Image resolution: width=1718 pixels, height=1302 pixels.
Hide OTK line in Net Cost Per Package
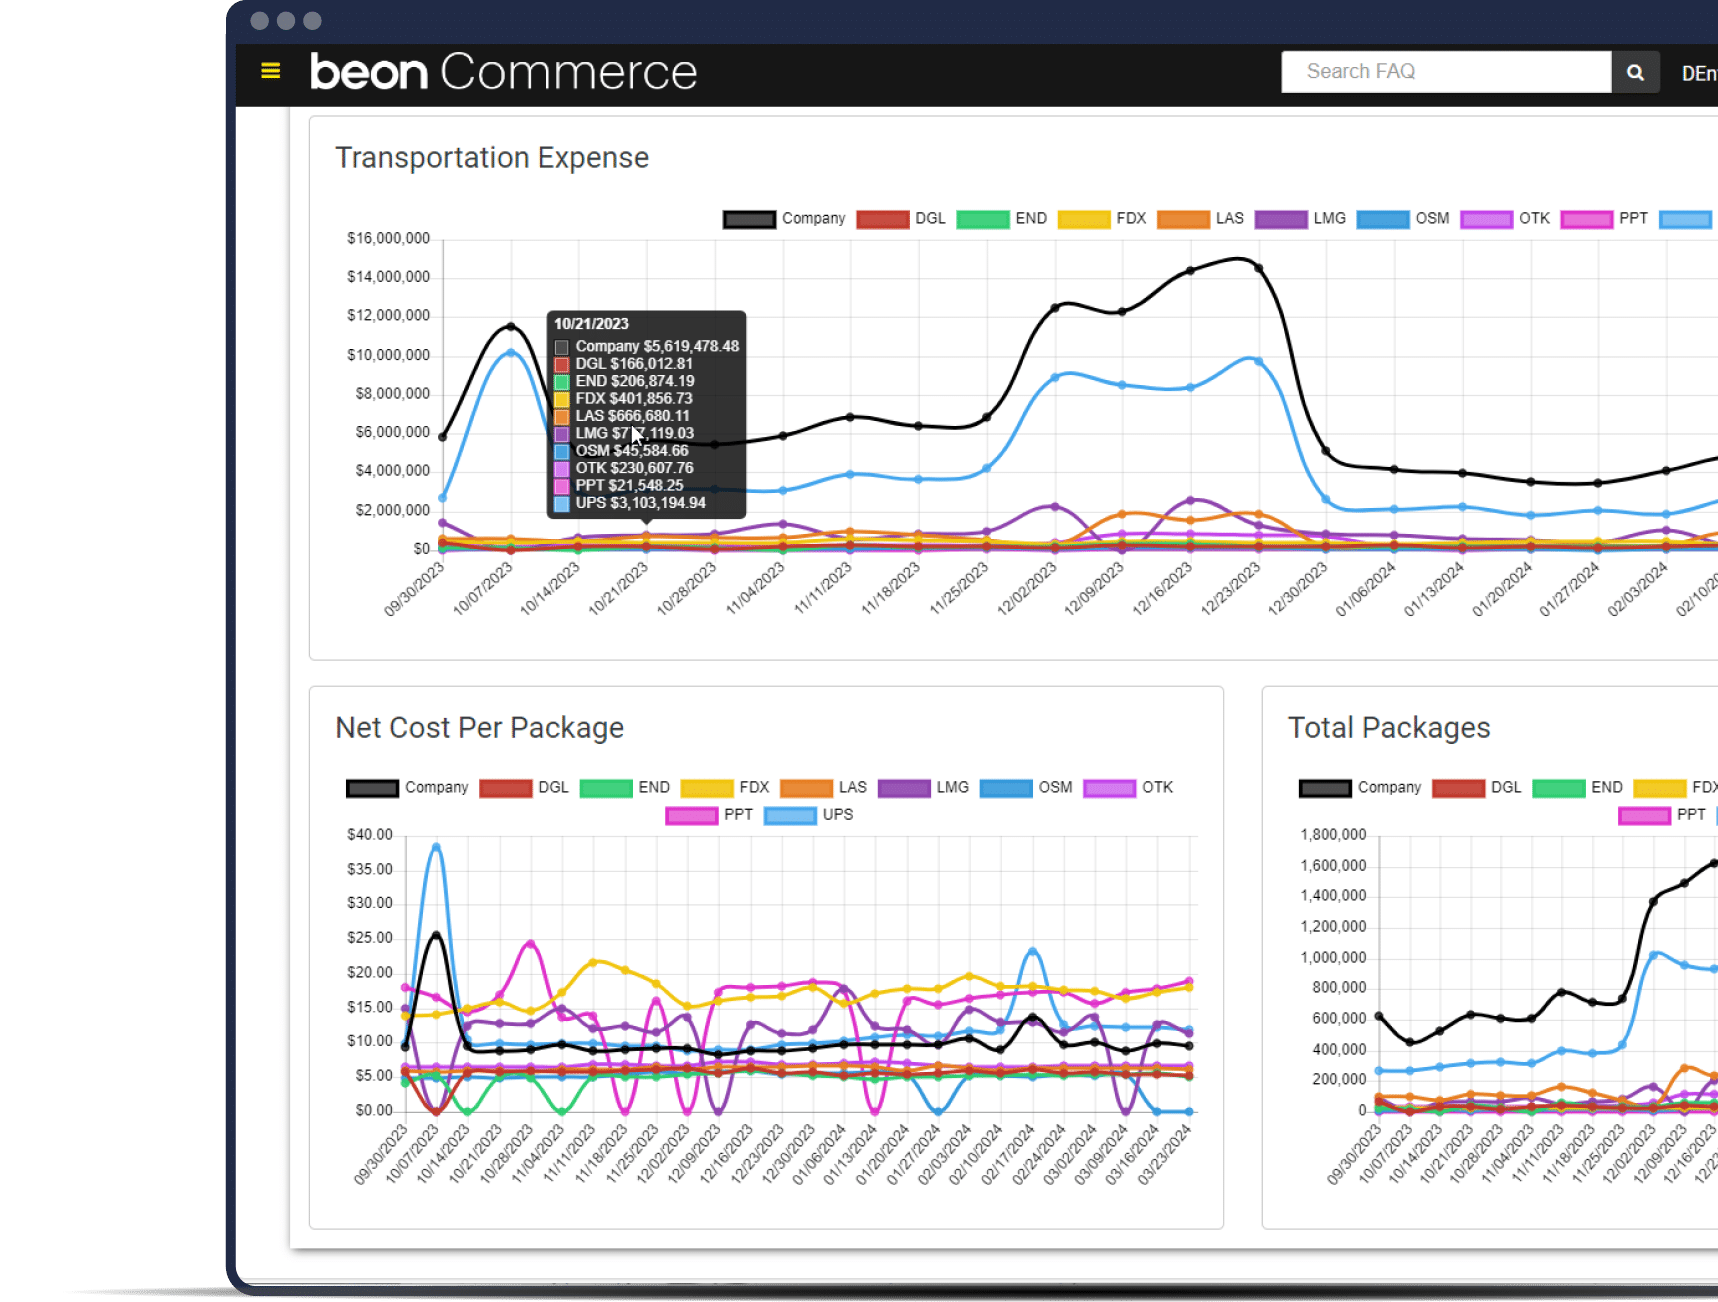1128,788
